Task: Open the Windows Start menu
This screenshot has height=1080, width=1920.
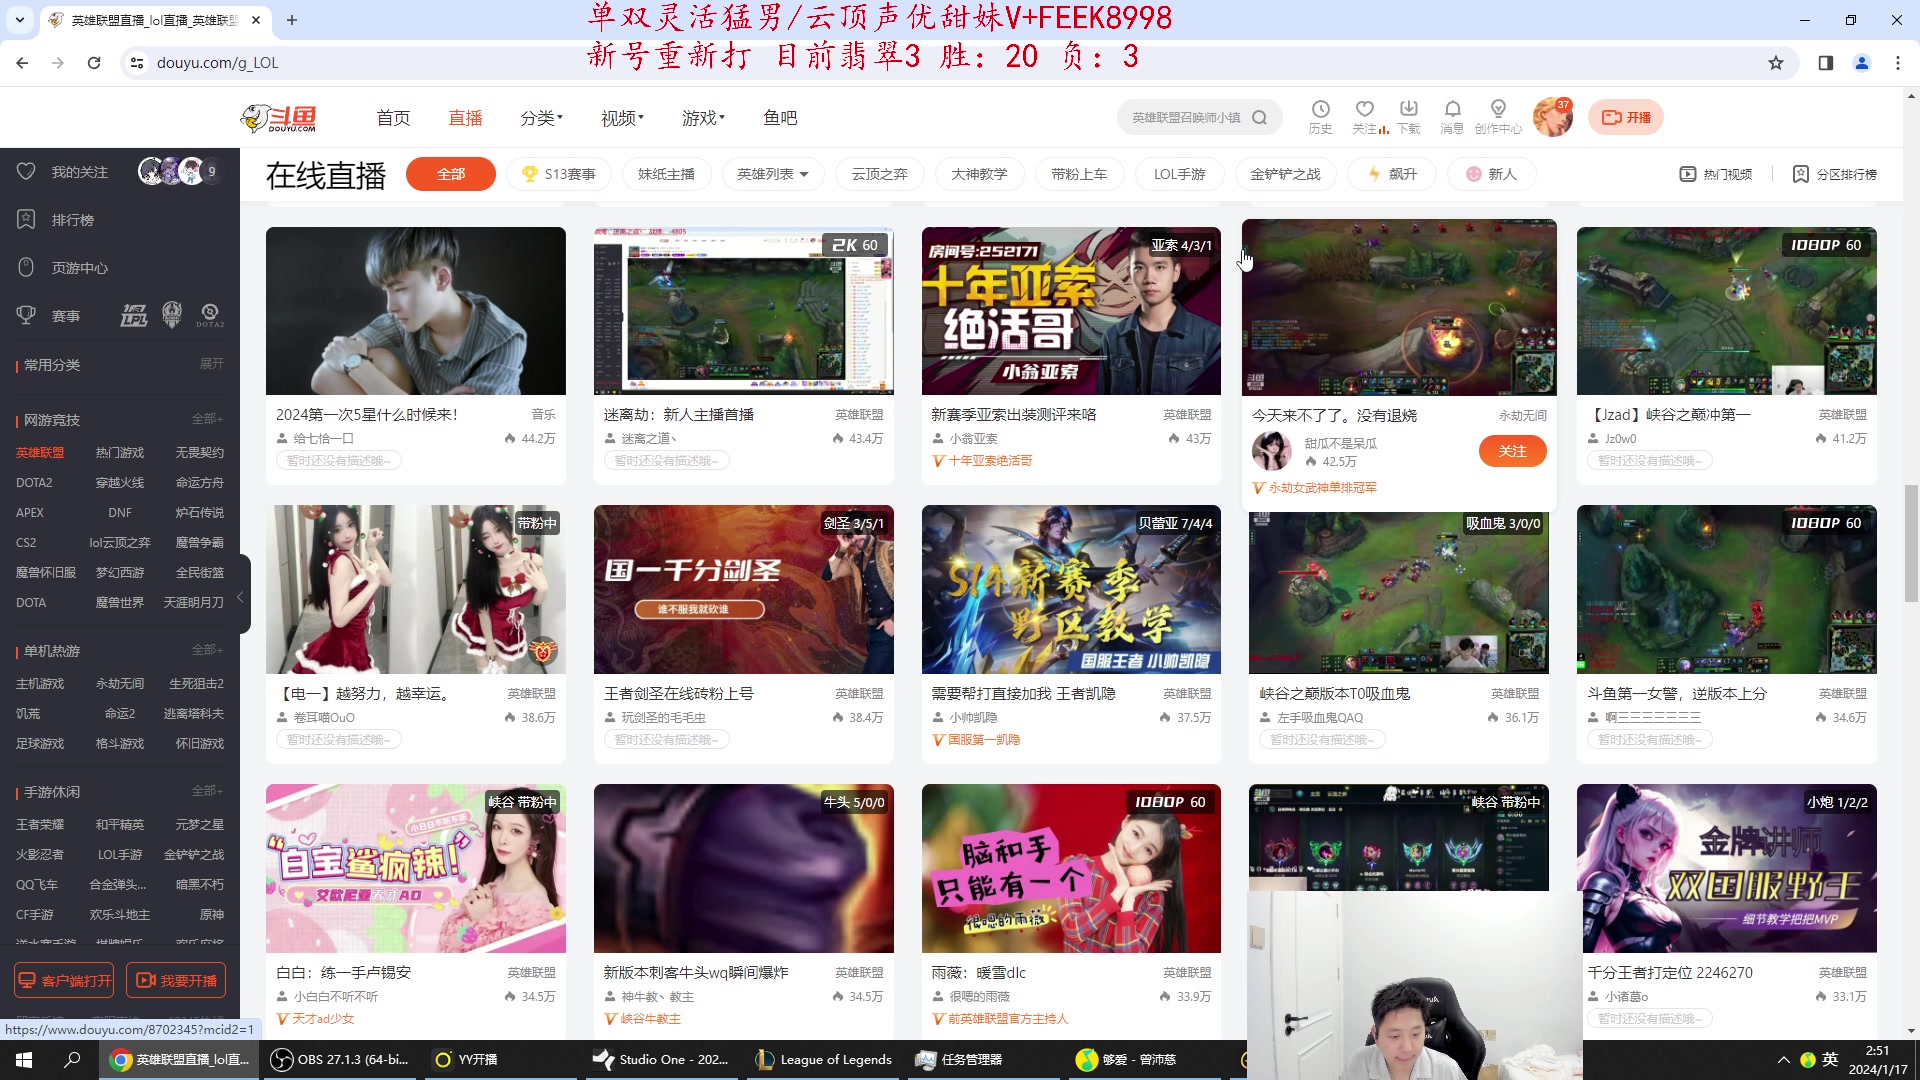Action: click(24, 1060)
